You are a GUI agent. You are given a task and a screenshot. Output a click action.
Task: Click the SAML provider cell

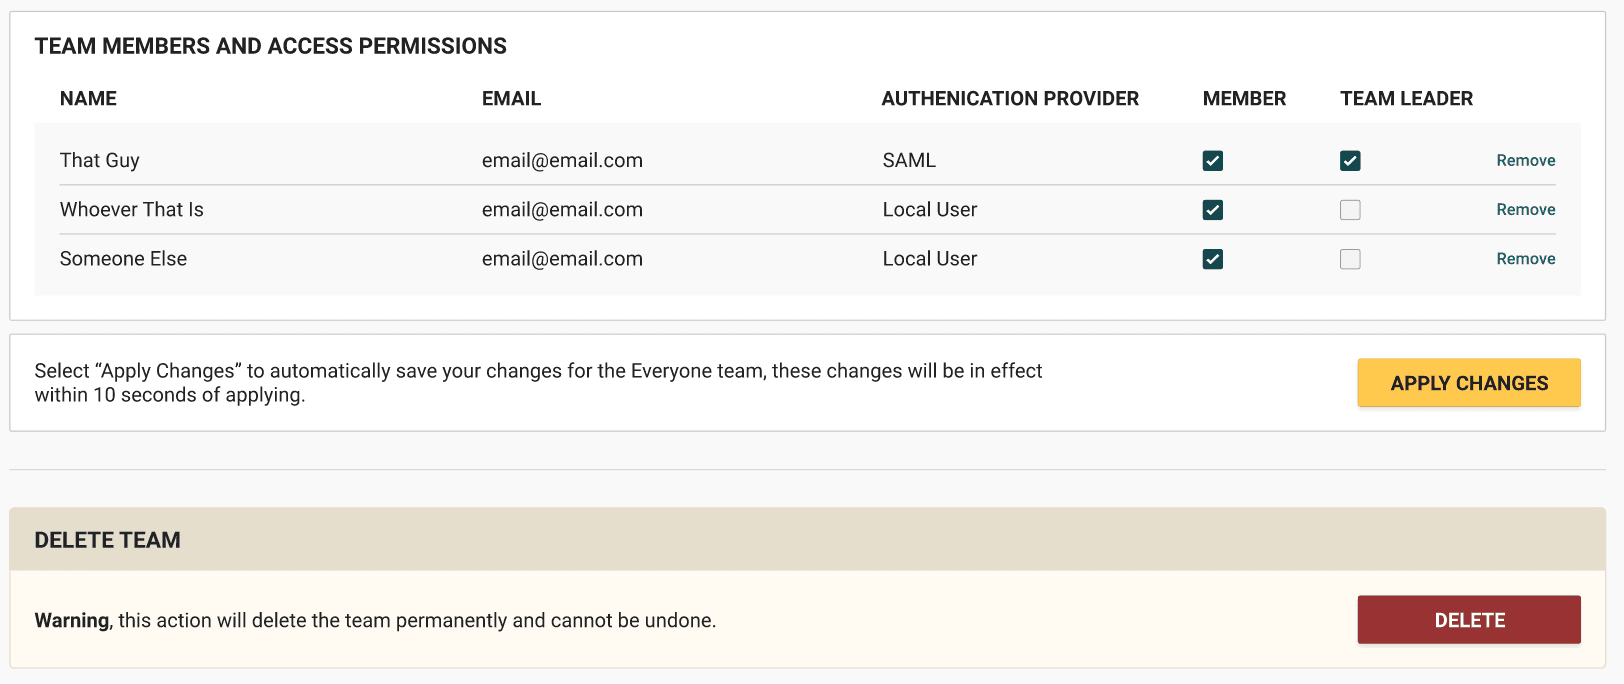click(x=909, y=160)
